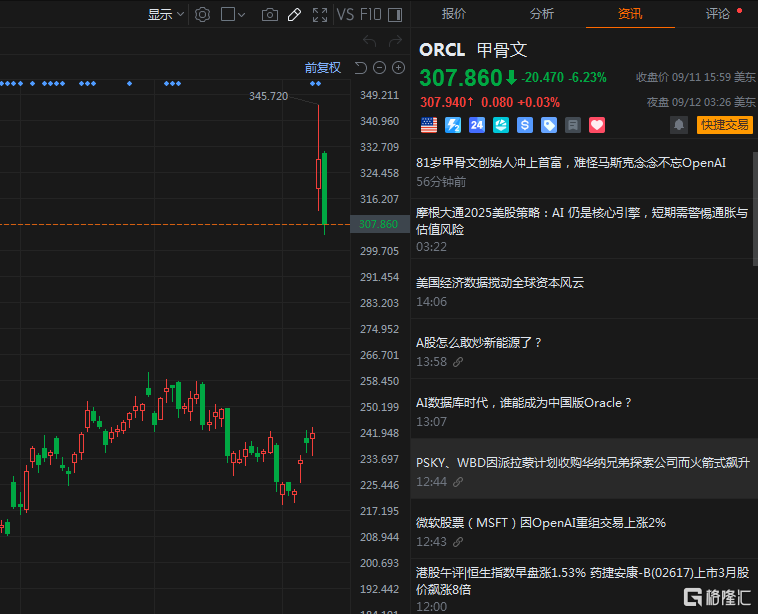The image size is (758, 614).
Task: Open the 评论 comments tab
Action: [x=718, y=14]
